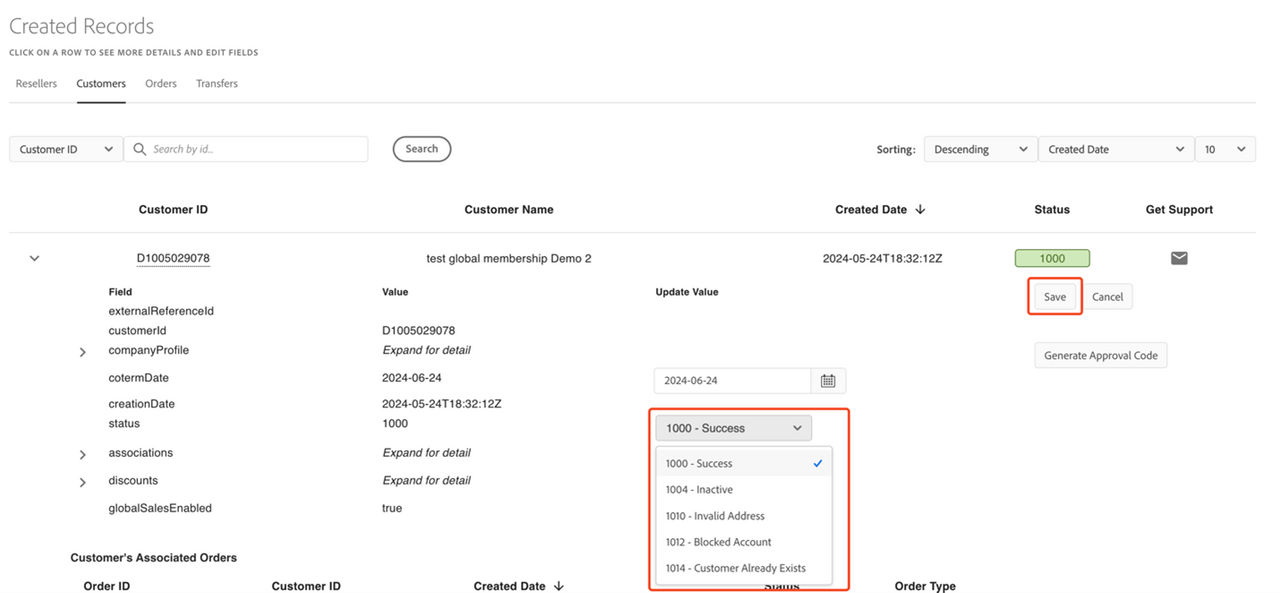1280x593 pixels.
Task: Choose 1012 - Blocked Account option
Action: pos(719,542)
